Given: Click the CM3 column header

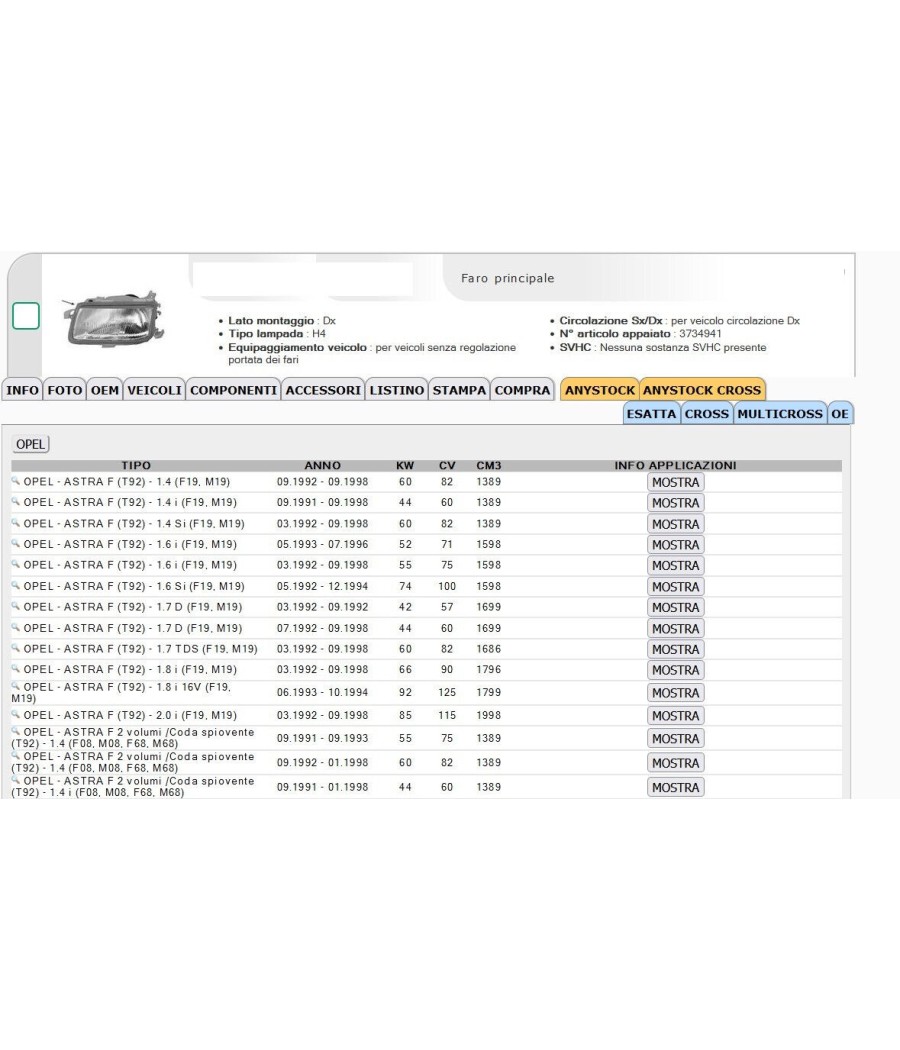Looking at the screenshot, I should (x=489, y=465).
